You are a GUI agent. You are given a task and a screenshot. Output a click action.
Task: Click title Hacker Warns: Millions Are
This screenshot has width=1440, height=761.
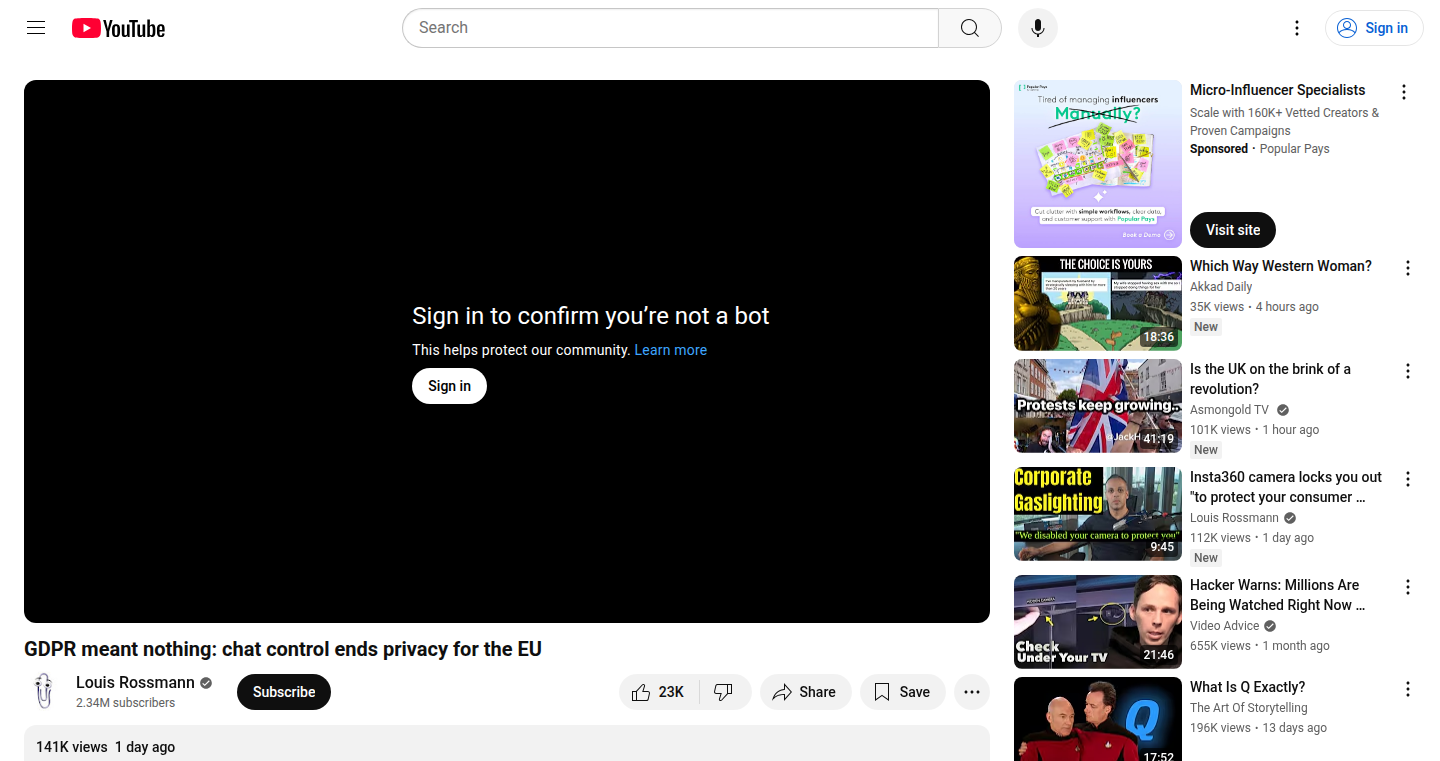(1277, 595)
